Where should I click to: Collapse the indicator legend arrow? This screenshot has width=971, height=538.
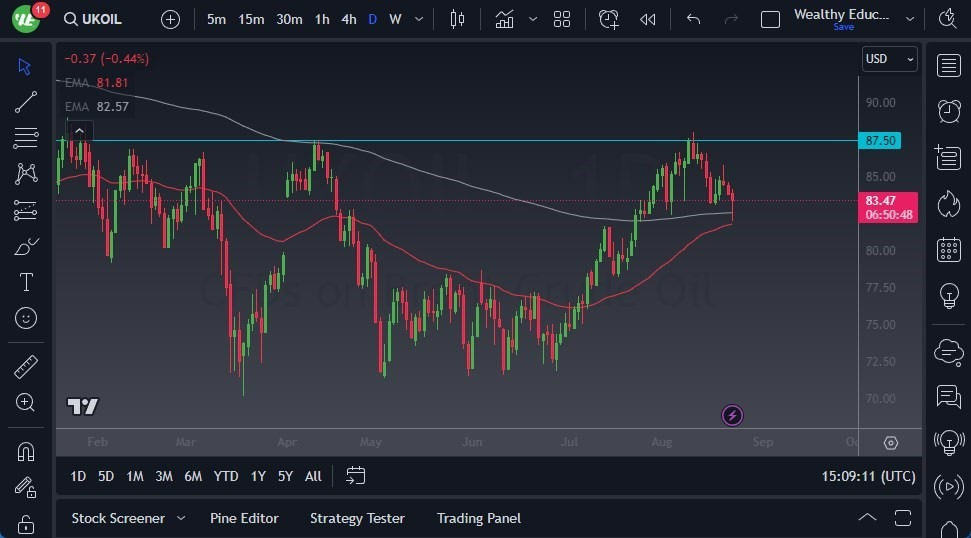tap(78, 130)
